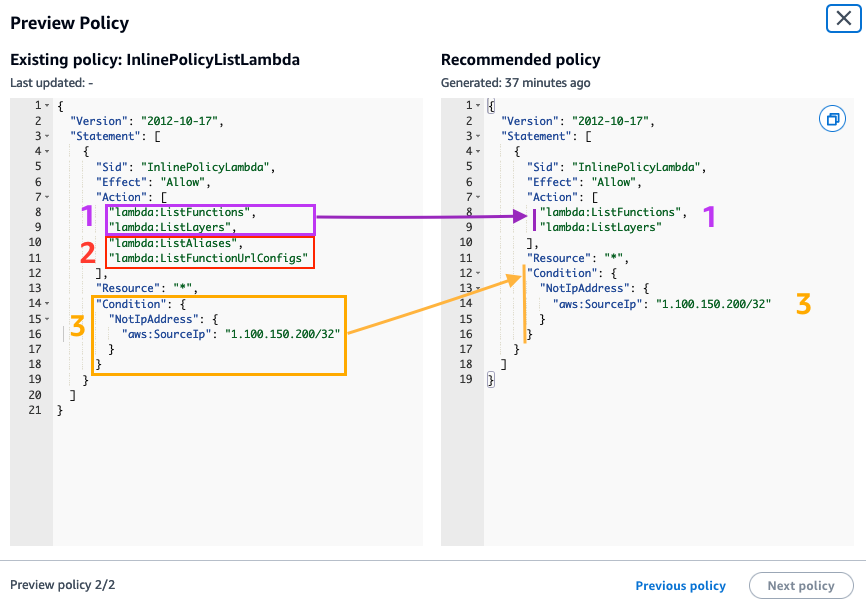This screenshot has height=605, width=866.
Task: Collapse line 1 of the recommended policy
Action: [x=478, y=104]
